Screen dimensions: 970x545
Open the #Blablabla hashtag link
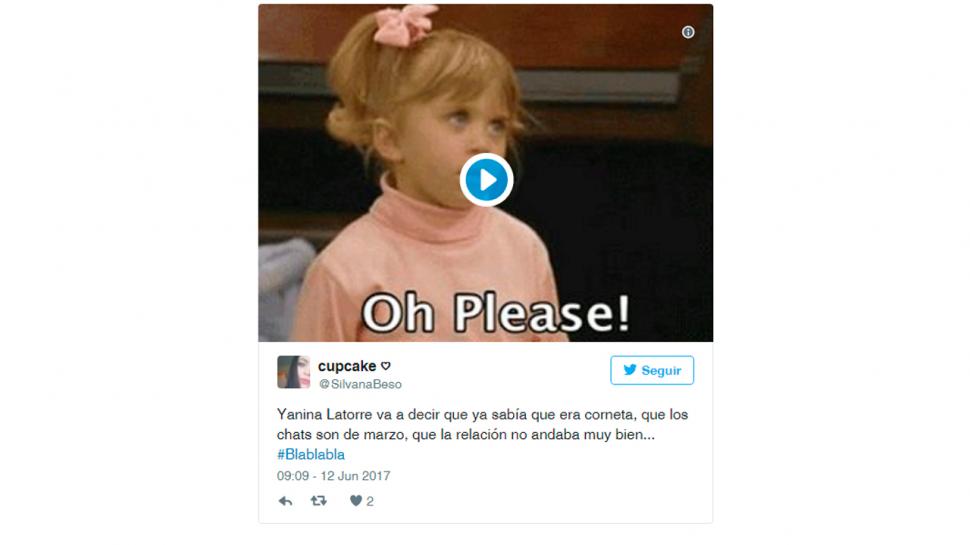point(311,455)
